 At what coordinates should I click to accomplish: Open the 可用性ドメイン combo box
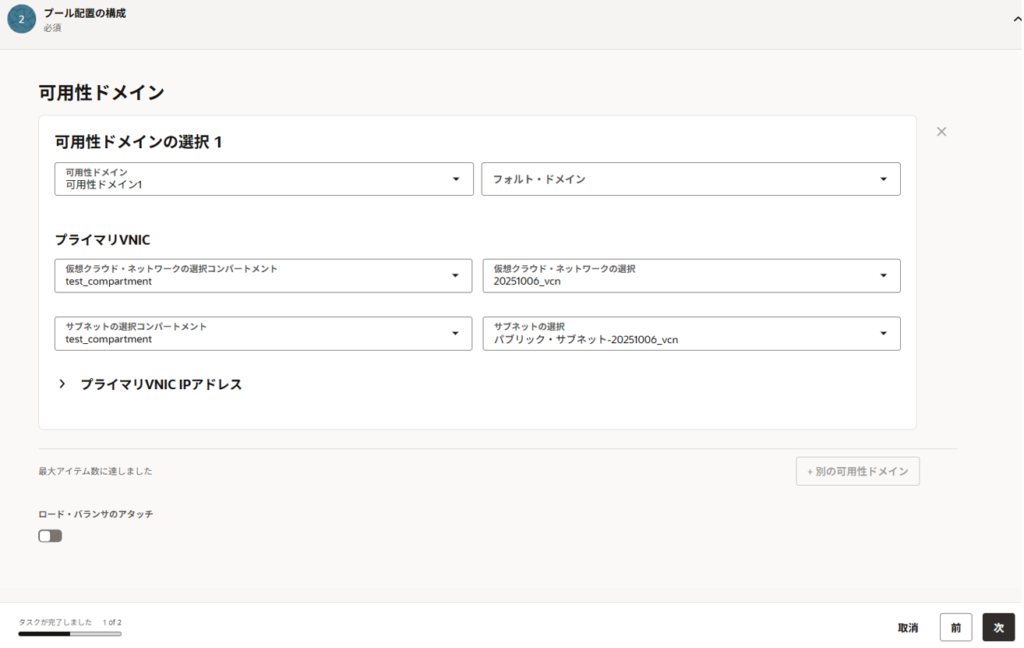tap(250, 179)
